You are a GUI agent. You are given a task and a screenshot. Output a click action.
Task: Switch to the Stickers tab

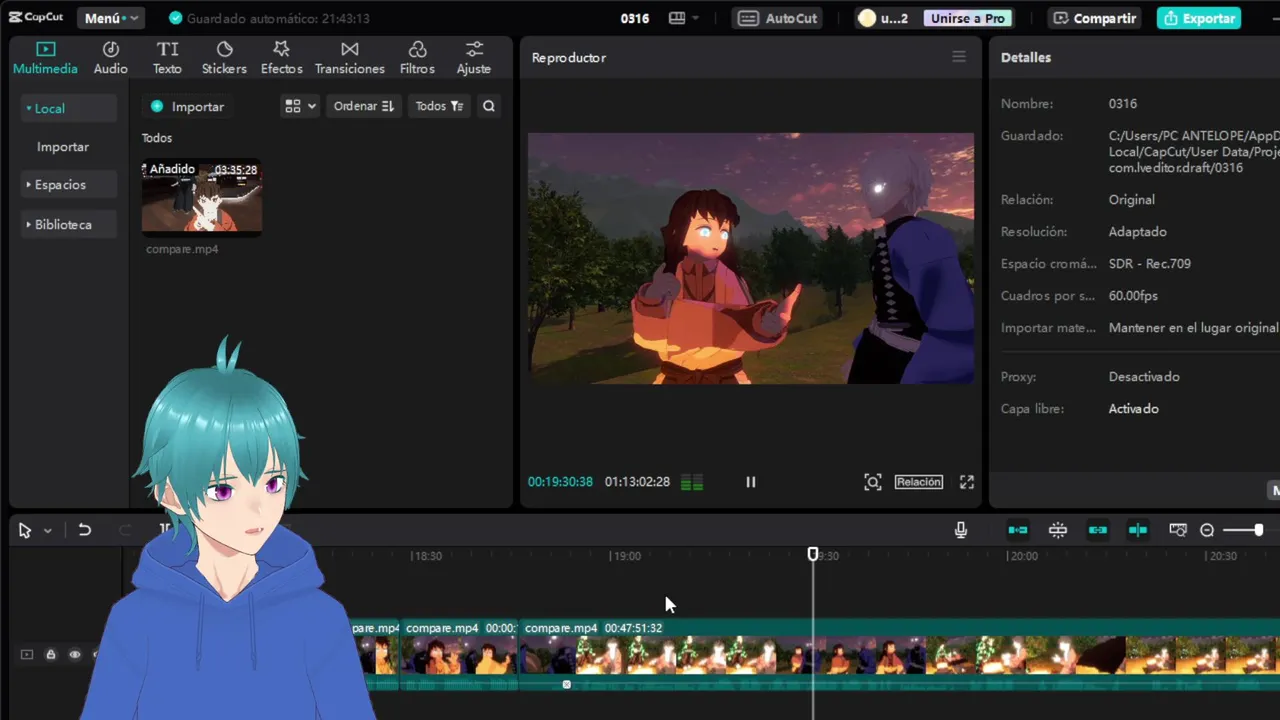click(x=224, y=58)
